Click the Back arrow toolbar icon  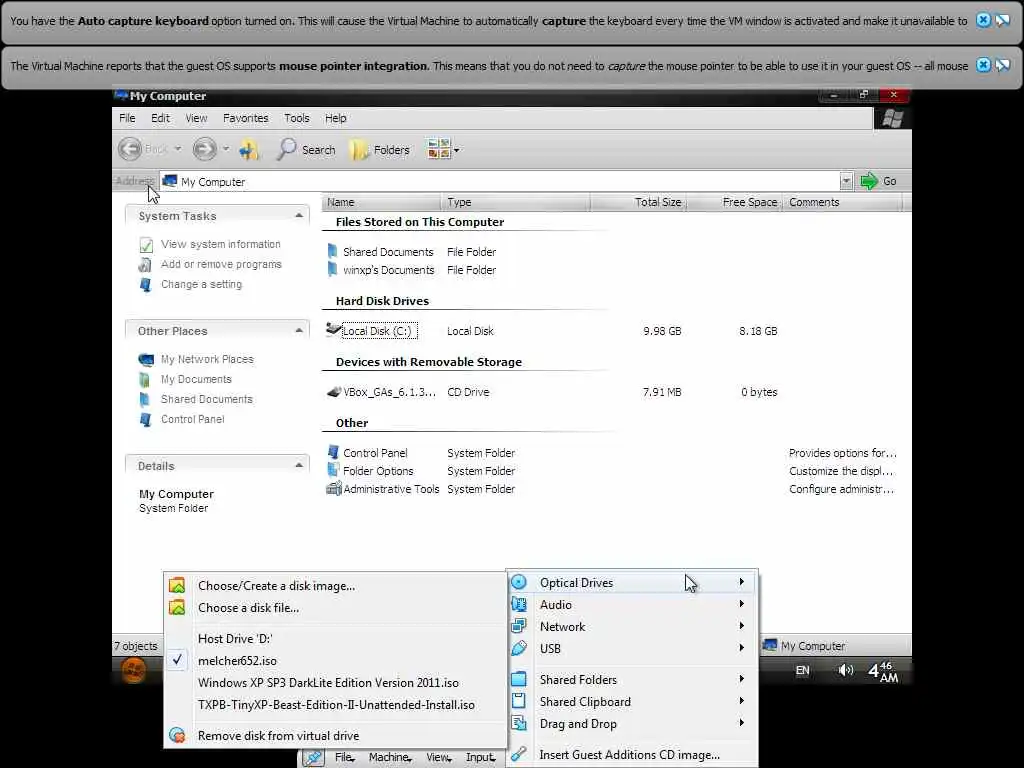(x=130, y=149)
